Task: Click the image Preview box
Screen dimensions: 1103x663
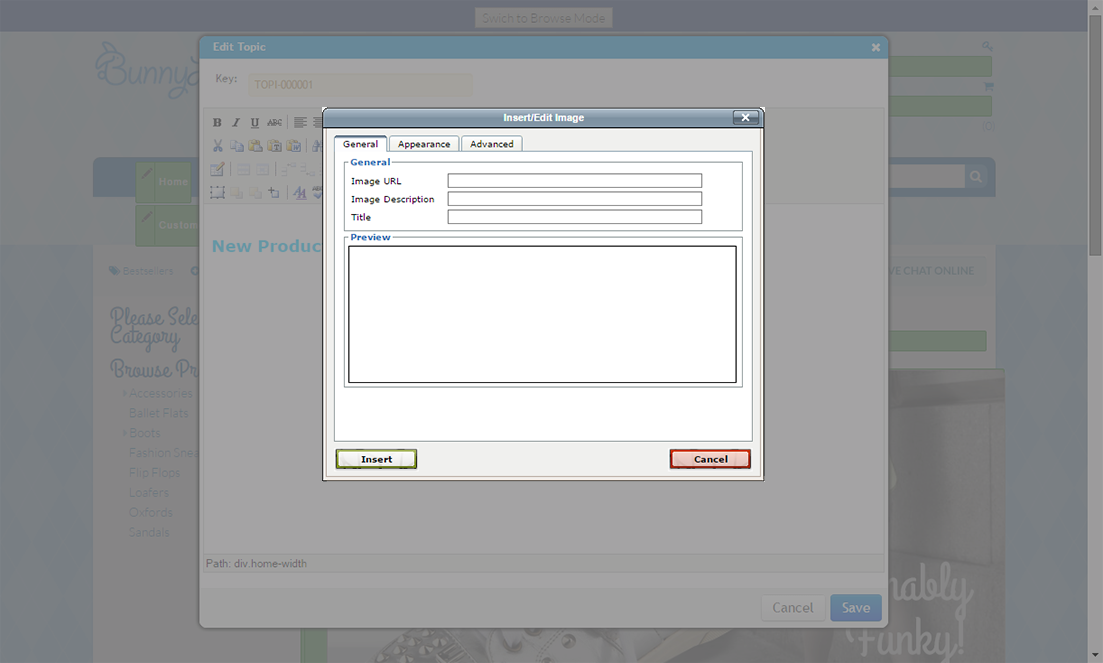Action: pyautogui.click(x=542, y=314)
